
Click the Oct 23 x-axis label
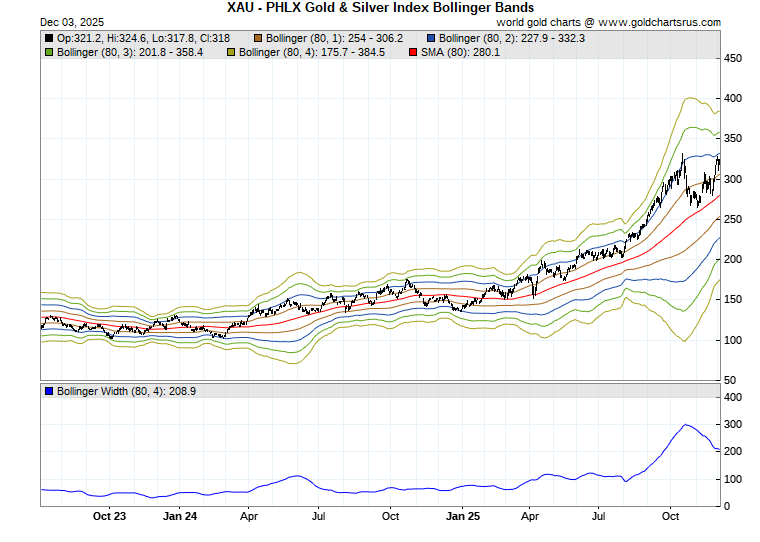pos(109,517)
